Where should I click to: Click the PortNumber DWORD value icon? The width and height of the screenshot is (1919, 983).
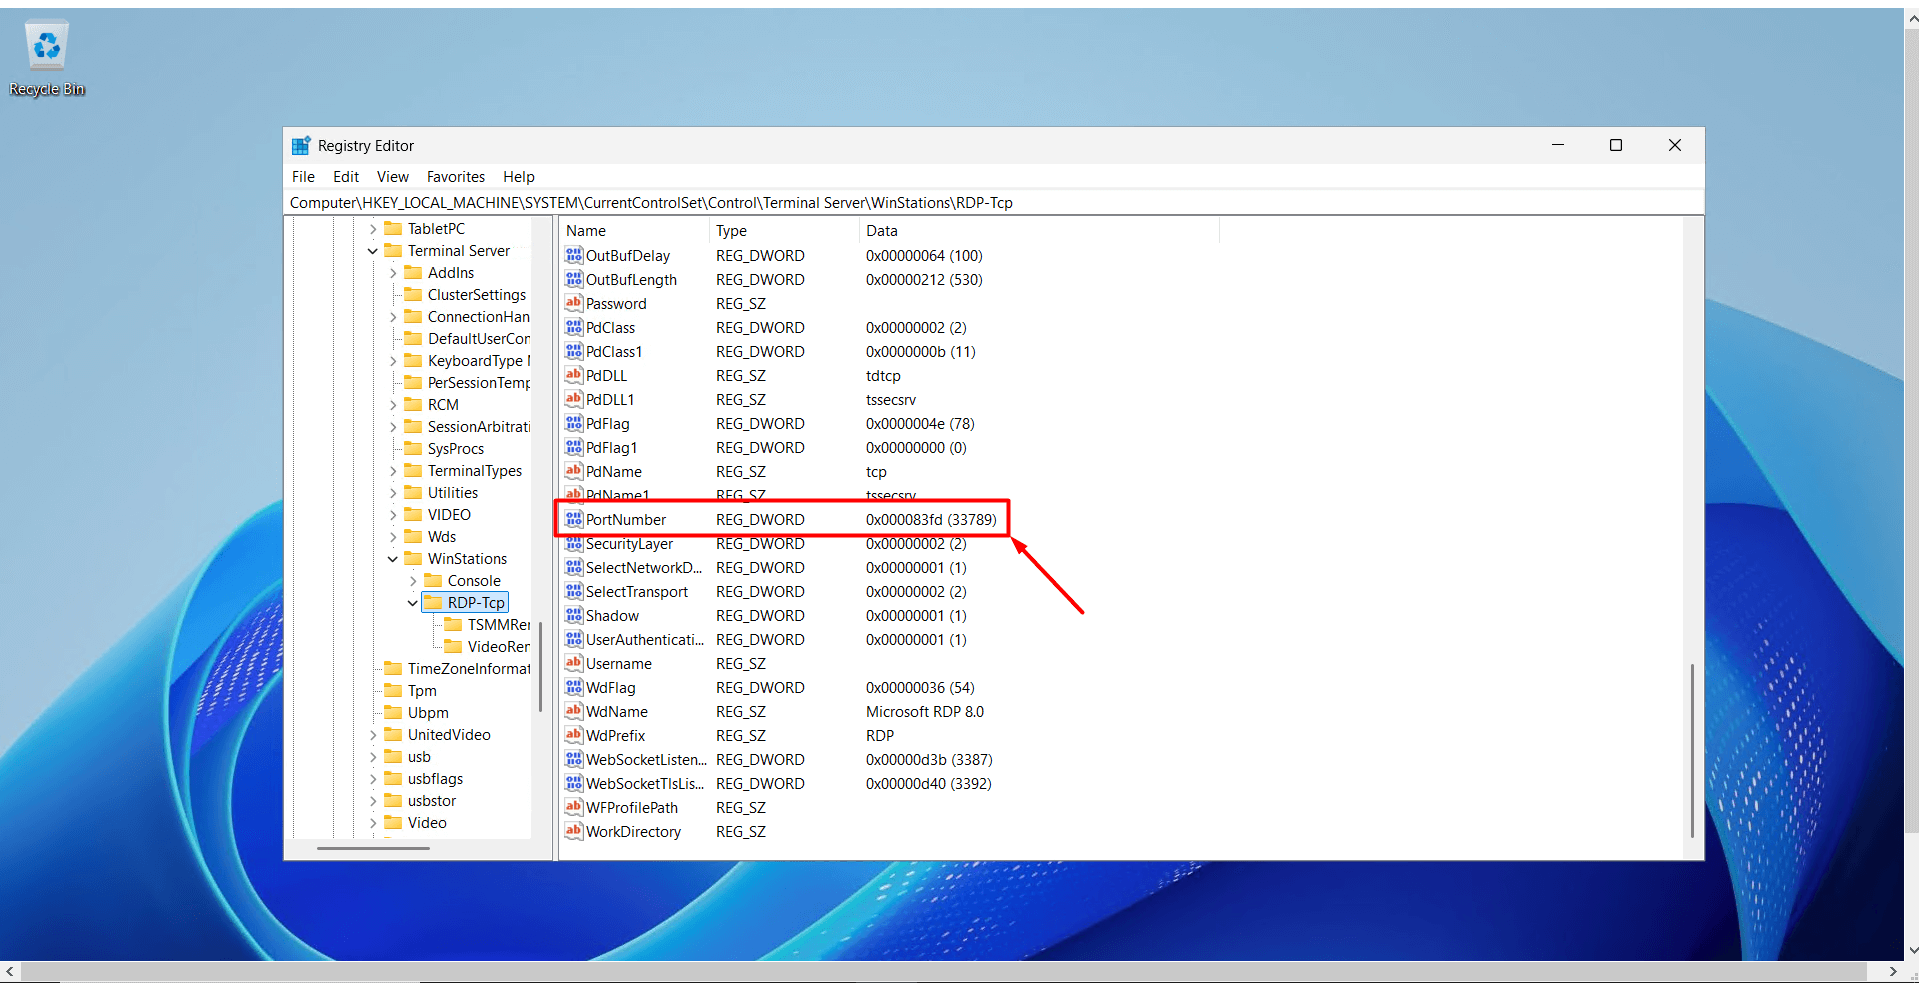[x=573, y=519]
